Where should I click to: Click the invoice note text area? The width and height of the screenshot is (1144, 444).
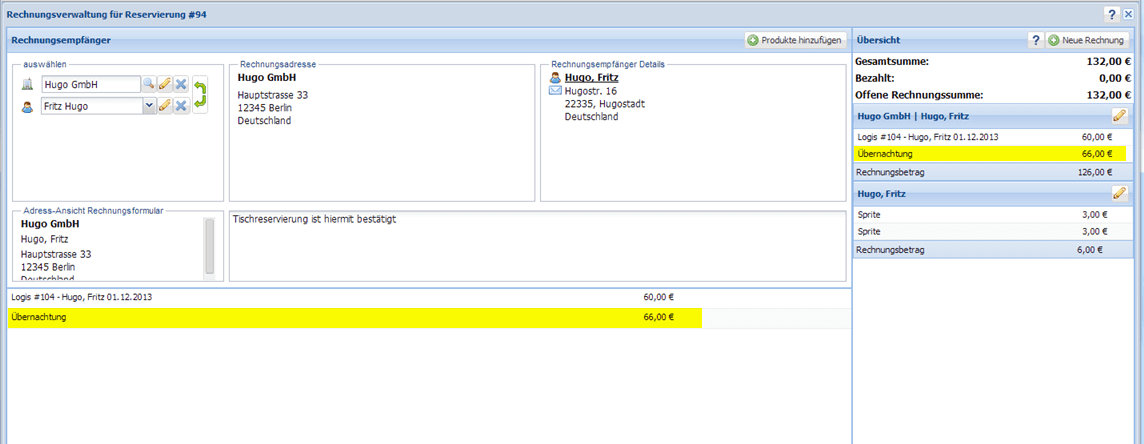(538, 245)
